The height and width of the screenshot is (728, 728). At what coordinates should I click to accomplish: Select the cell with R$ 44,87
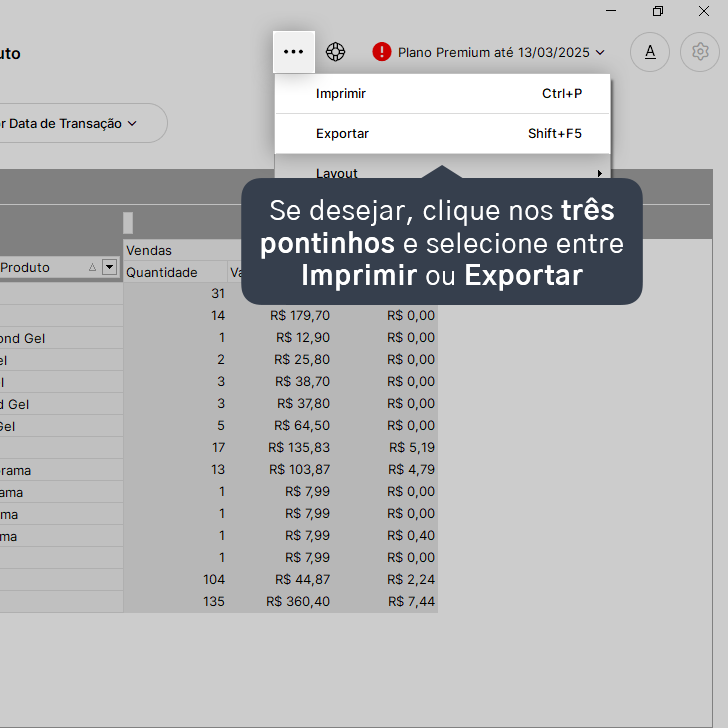[x=302, y=579]
